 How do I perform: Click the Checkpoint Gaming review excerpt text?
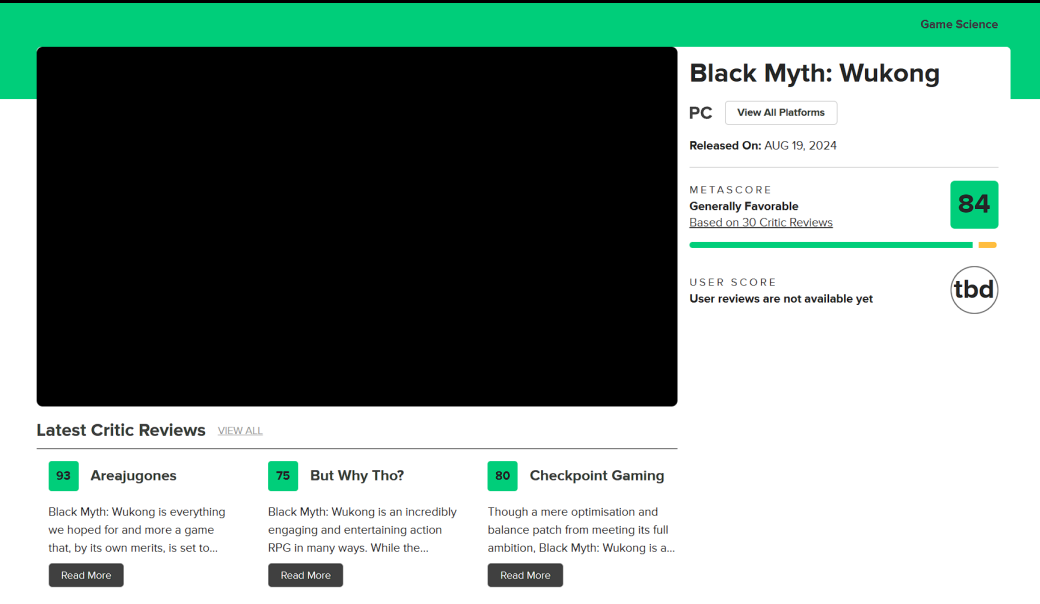pos(581,530)
